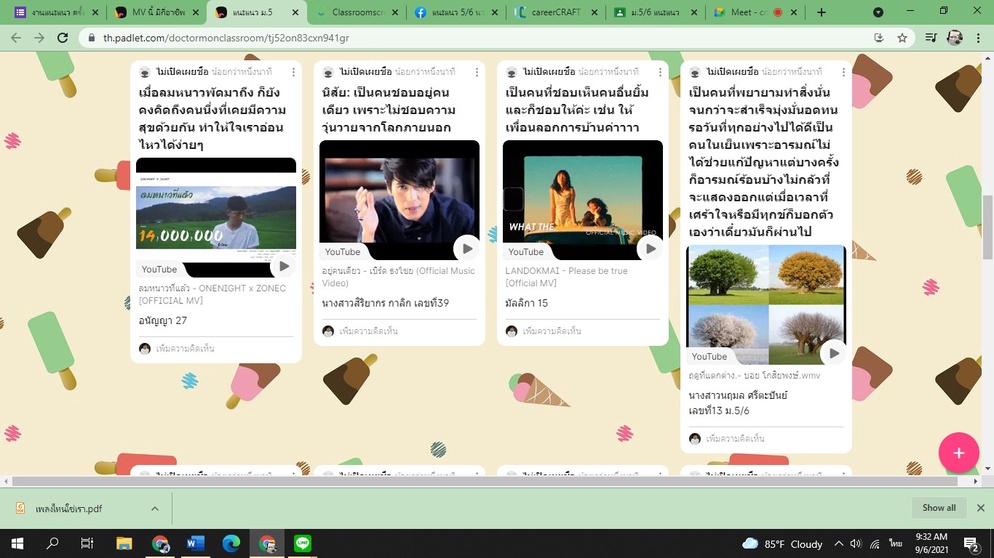This screenshot has height=558, width=994.
Task: Add a comment on the นางสาวสิริยากร post
Action: pyautogui.click(x=368, y=331)
